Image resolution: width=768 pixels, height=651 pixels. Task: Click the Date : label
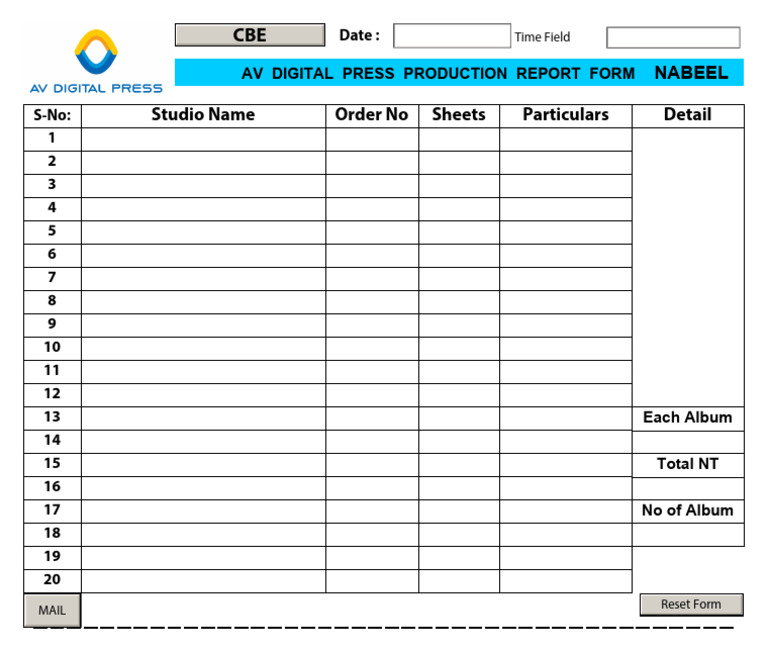(360, 35)
